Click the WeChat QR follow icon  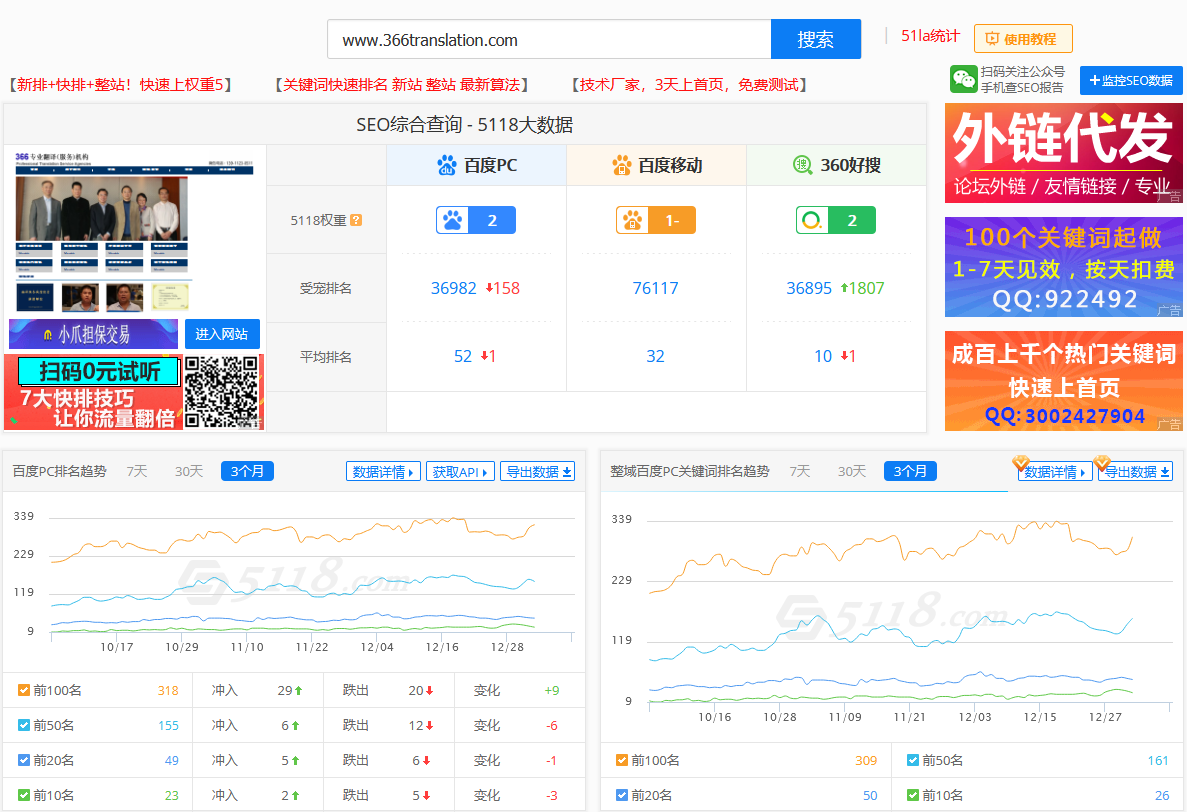click(964, 79)
